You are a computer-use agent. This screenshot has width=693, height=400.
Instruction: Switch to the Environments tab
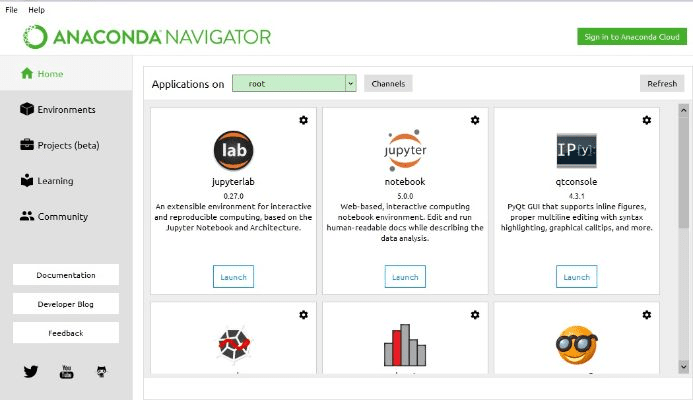tap(66, 109)
